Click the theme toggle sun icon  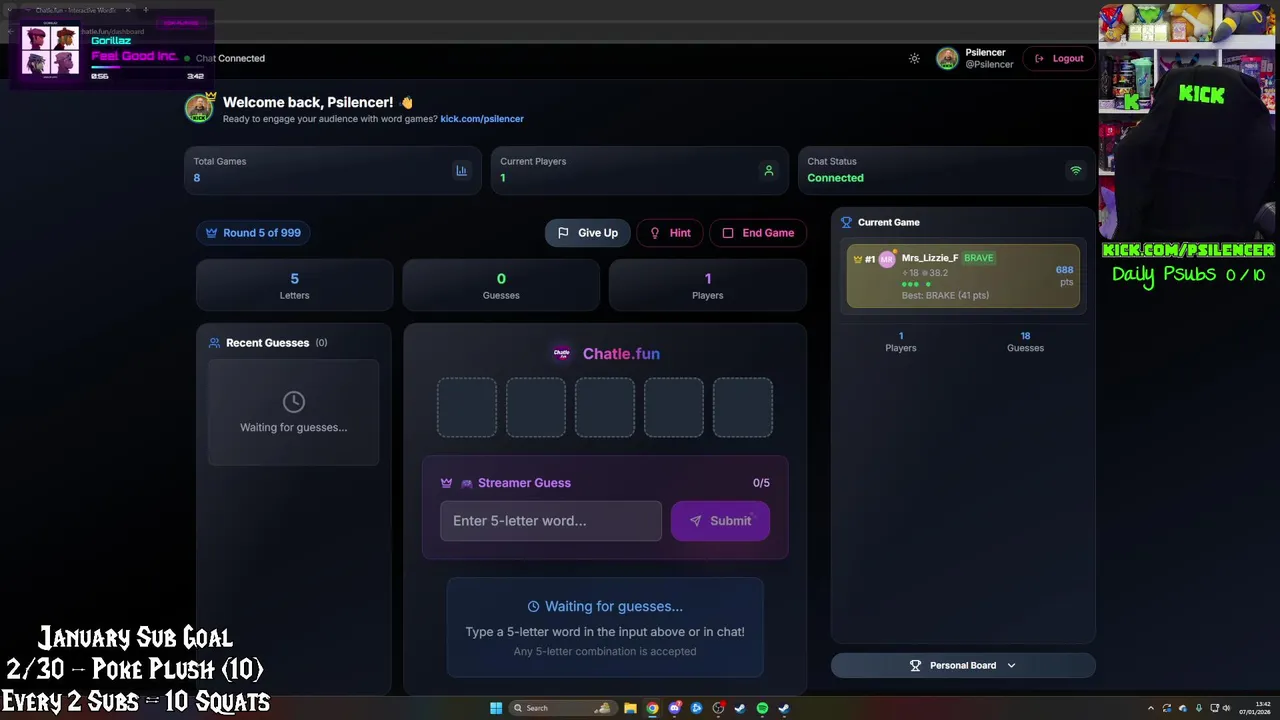coord(914,59)
